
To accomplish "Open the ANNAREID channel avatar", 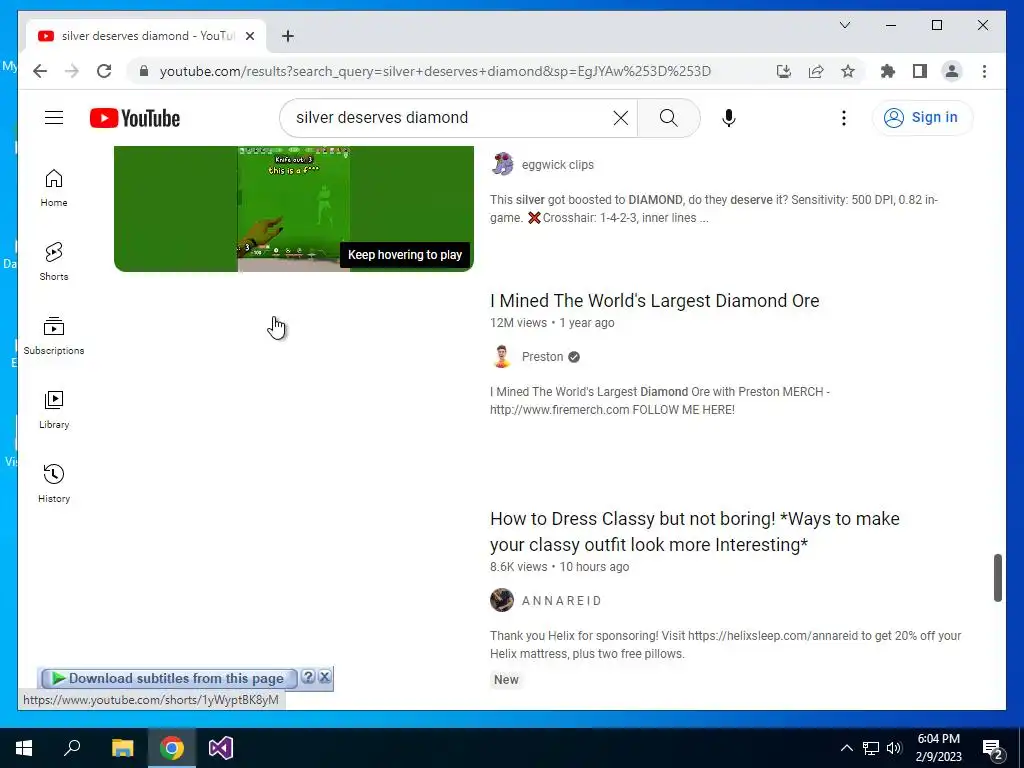I will 502,600.
